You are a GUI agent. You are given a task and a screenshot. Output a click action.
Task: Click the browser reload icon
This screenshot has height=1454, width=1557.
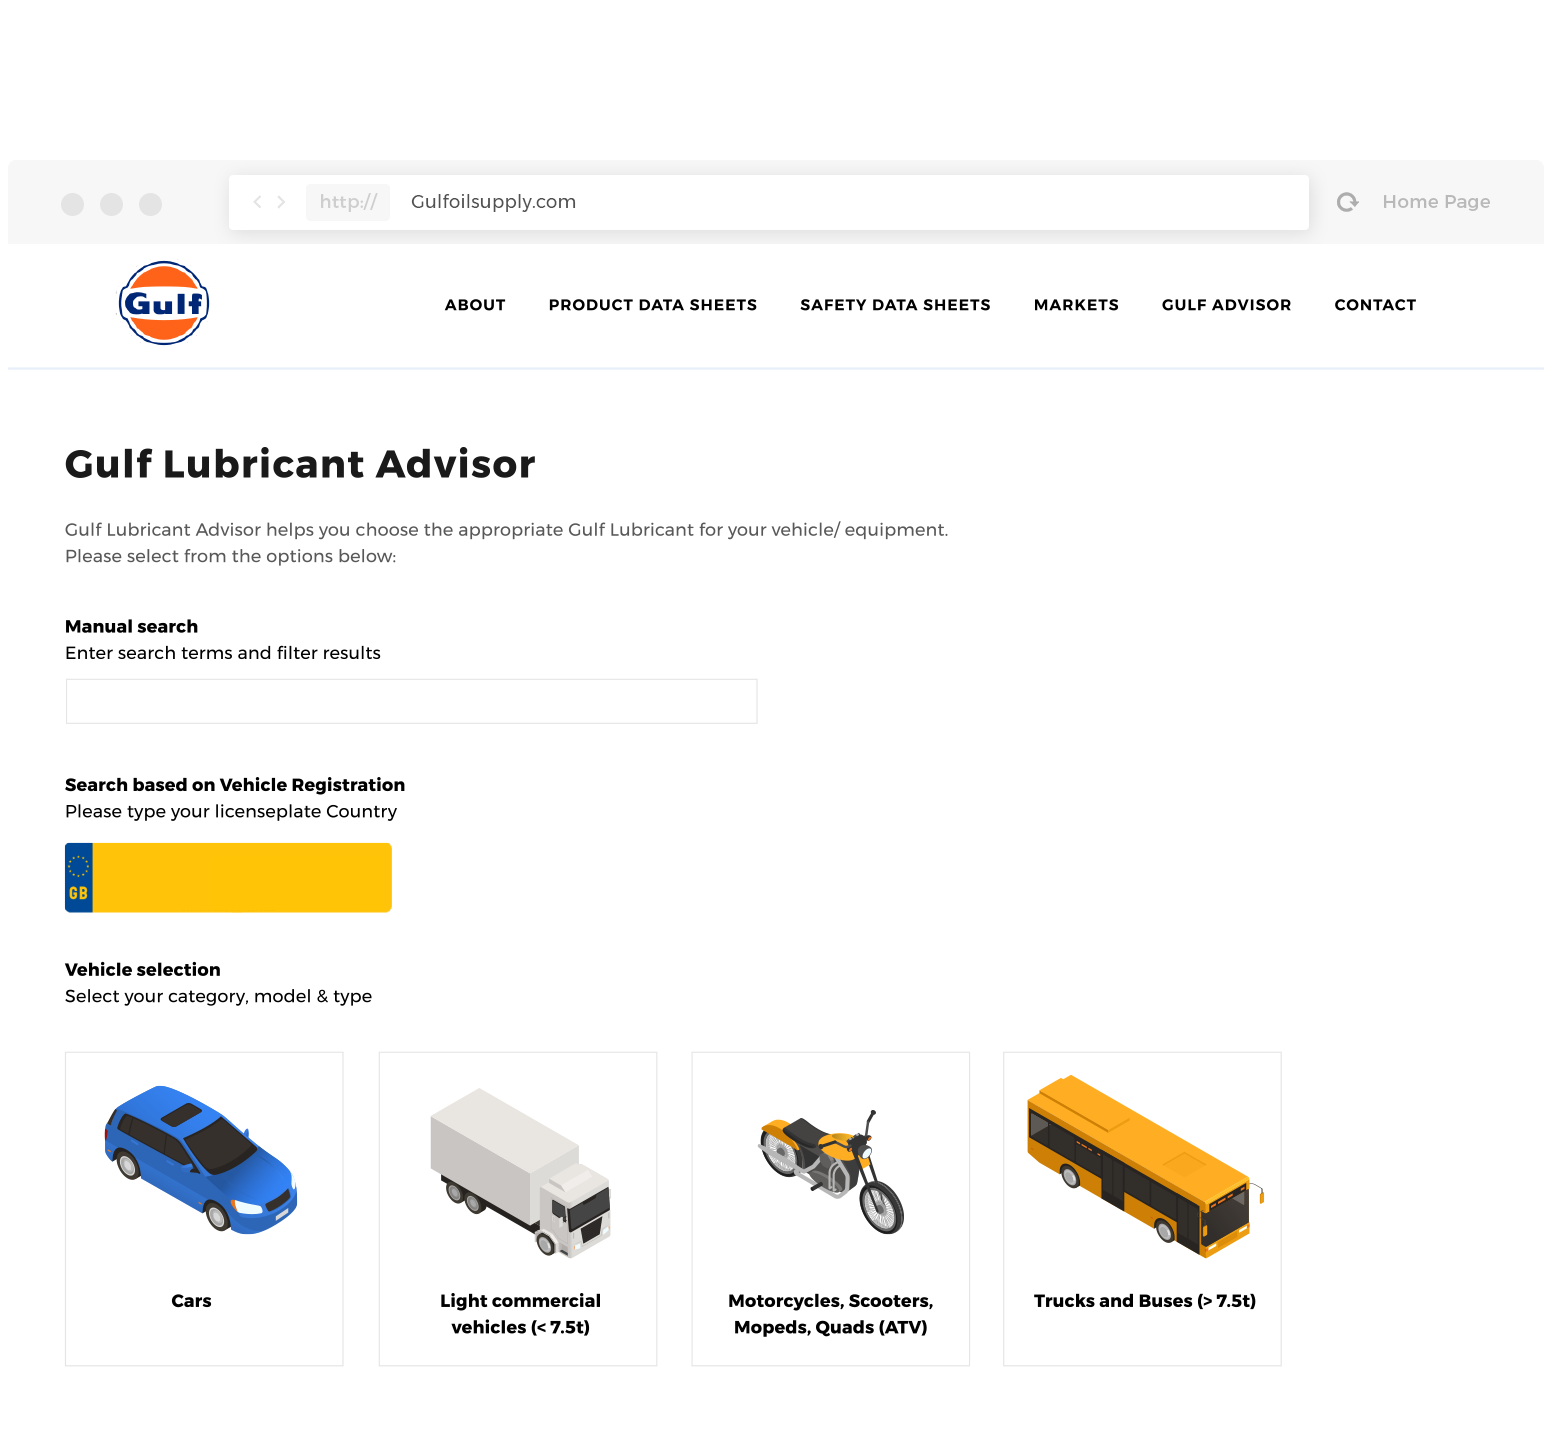[x=1347, y=202]
